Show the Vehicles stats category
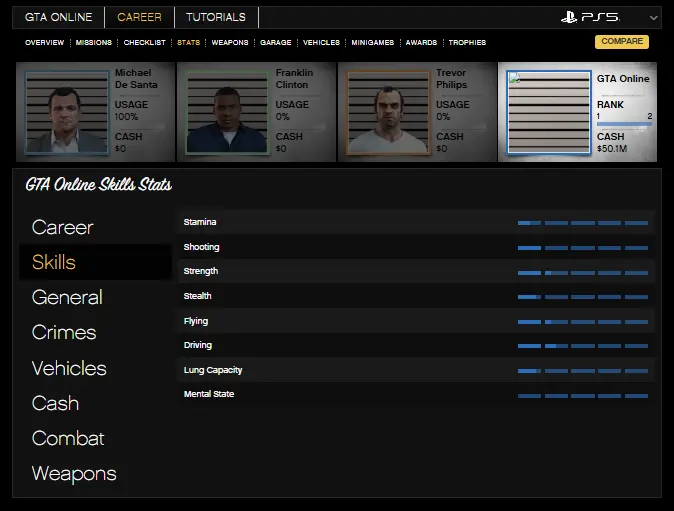674x511 pixels. coord(69,368)
